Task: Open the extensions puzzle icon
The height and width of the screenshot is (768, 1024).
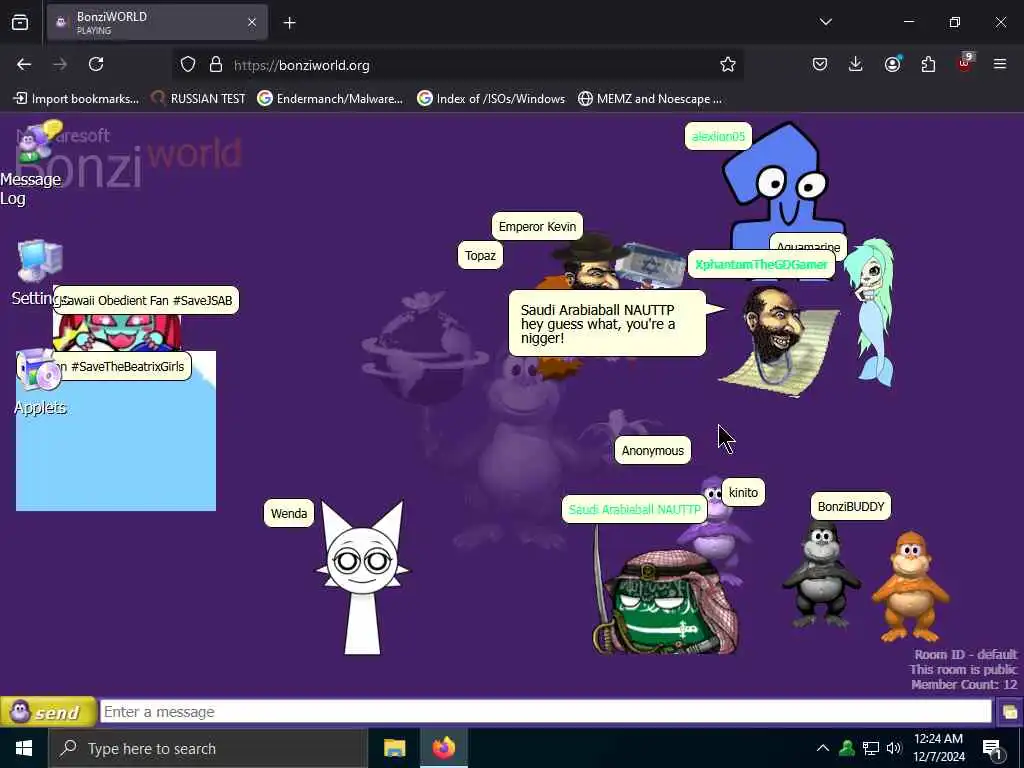Action: [x=928, y=65]
